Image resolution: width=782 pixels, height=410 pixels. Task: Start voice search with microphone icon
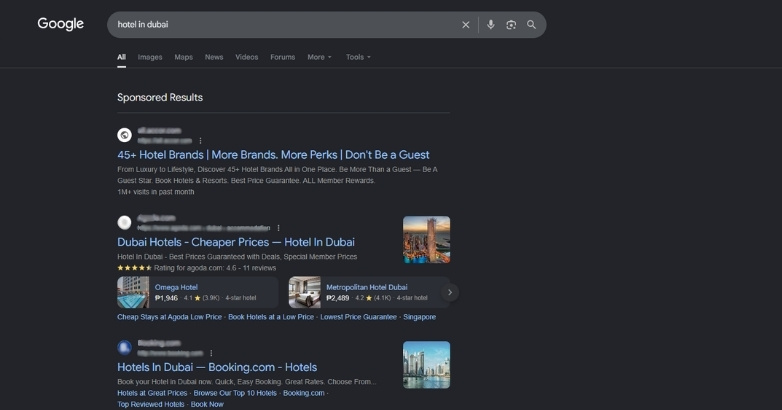(x=491, y=24)
